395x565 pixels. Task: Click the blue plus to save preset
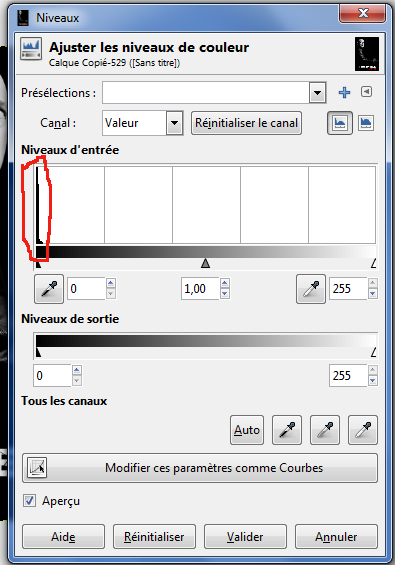click(x=344, y=93)
